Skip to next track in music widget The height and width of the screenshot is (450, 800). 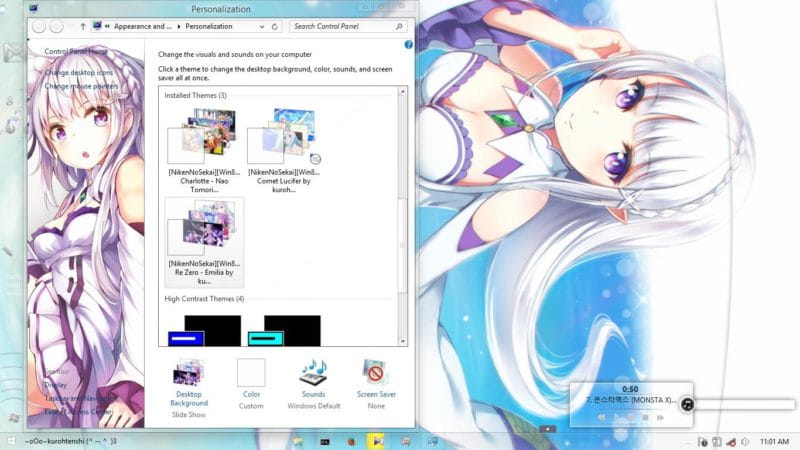[x=660, y=417]
